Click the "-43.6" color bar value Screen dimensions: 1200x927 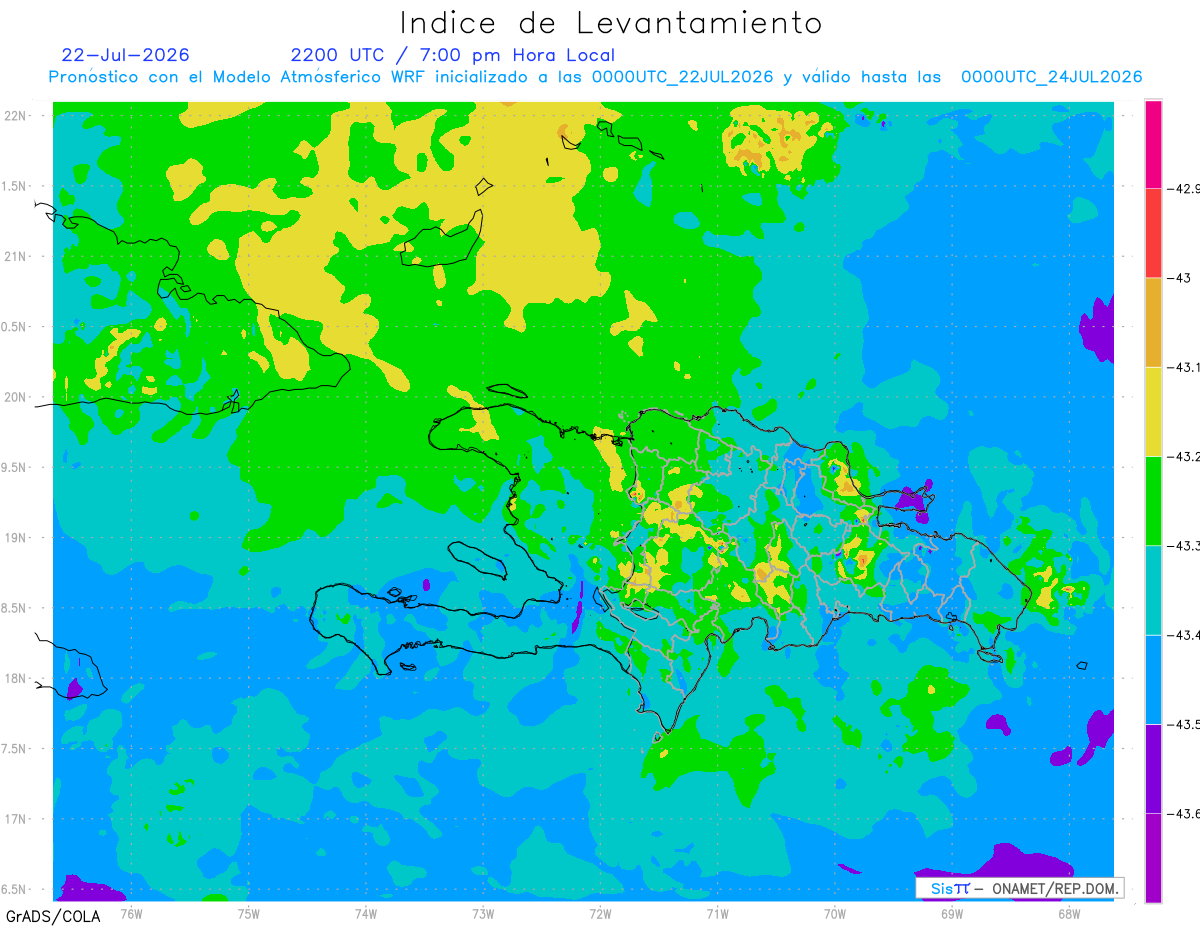pos(1184,813)
